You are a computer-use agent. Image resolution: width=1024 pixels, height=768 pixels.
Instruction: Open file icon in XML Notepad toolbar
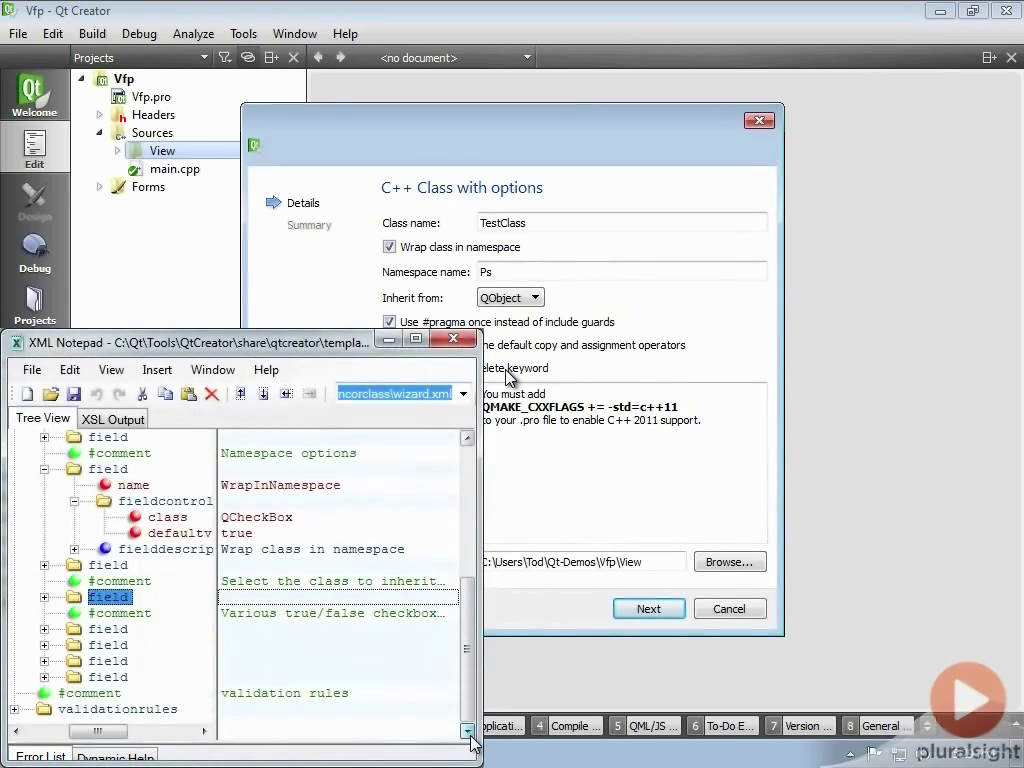tap(50, 394)
